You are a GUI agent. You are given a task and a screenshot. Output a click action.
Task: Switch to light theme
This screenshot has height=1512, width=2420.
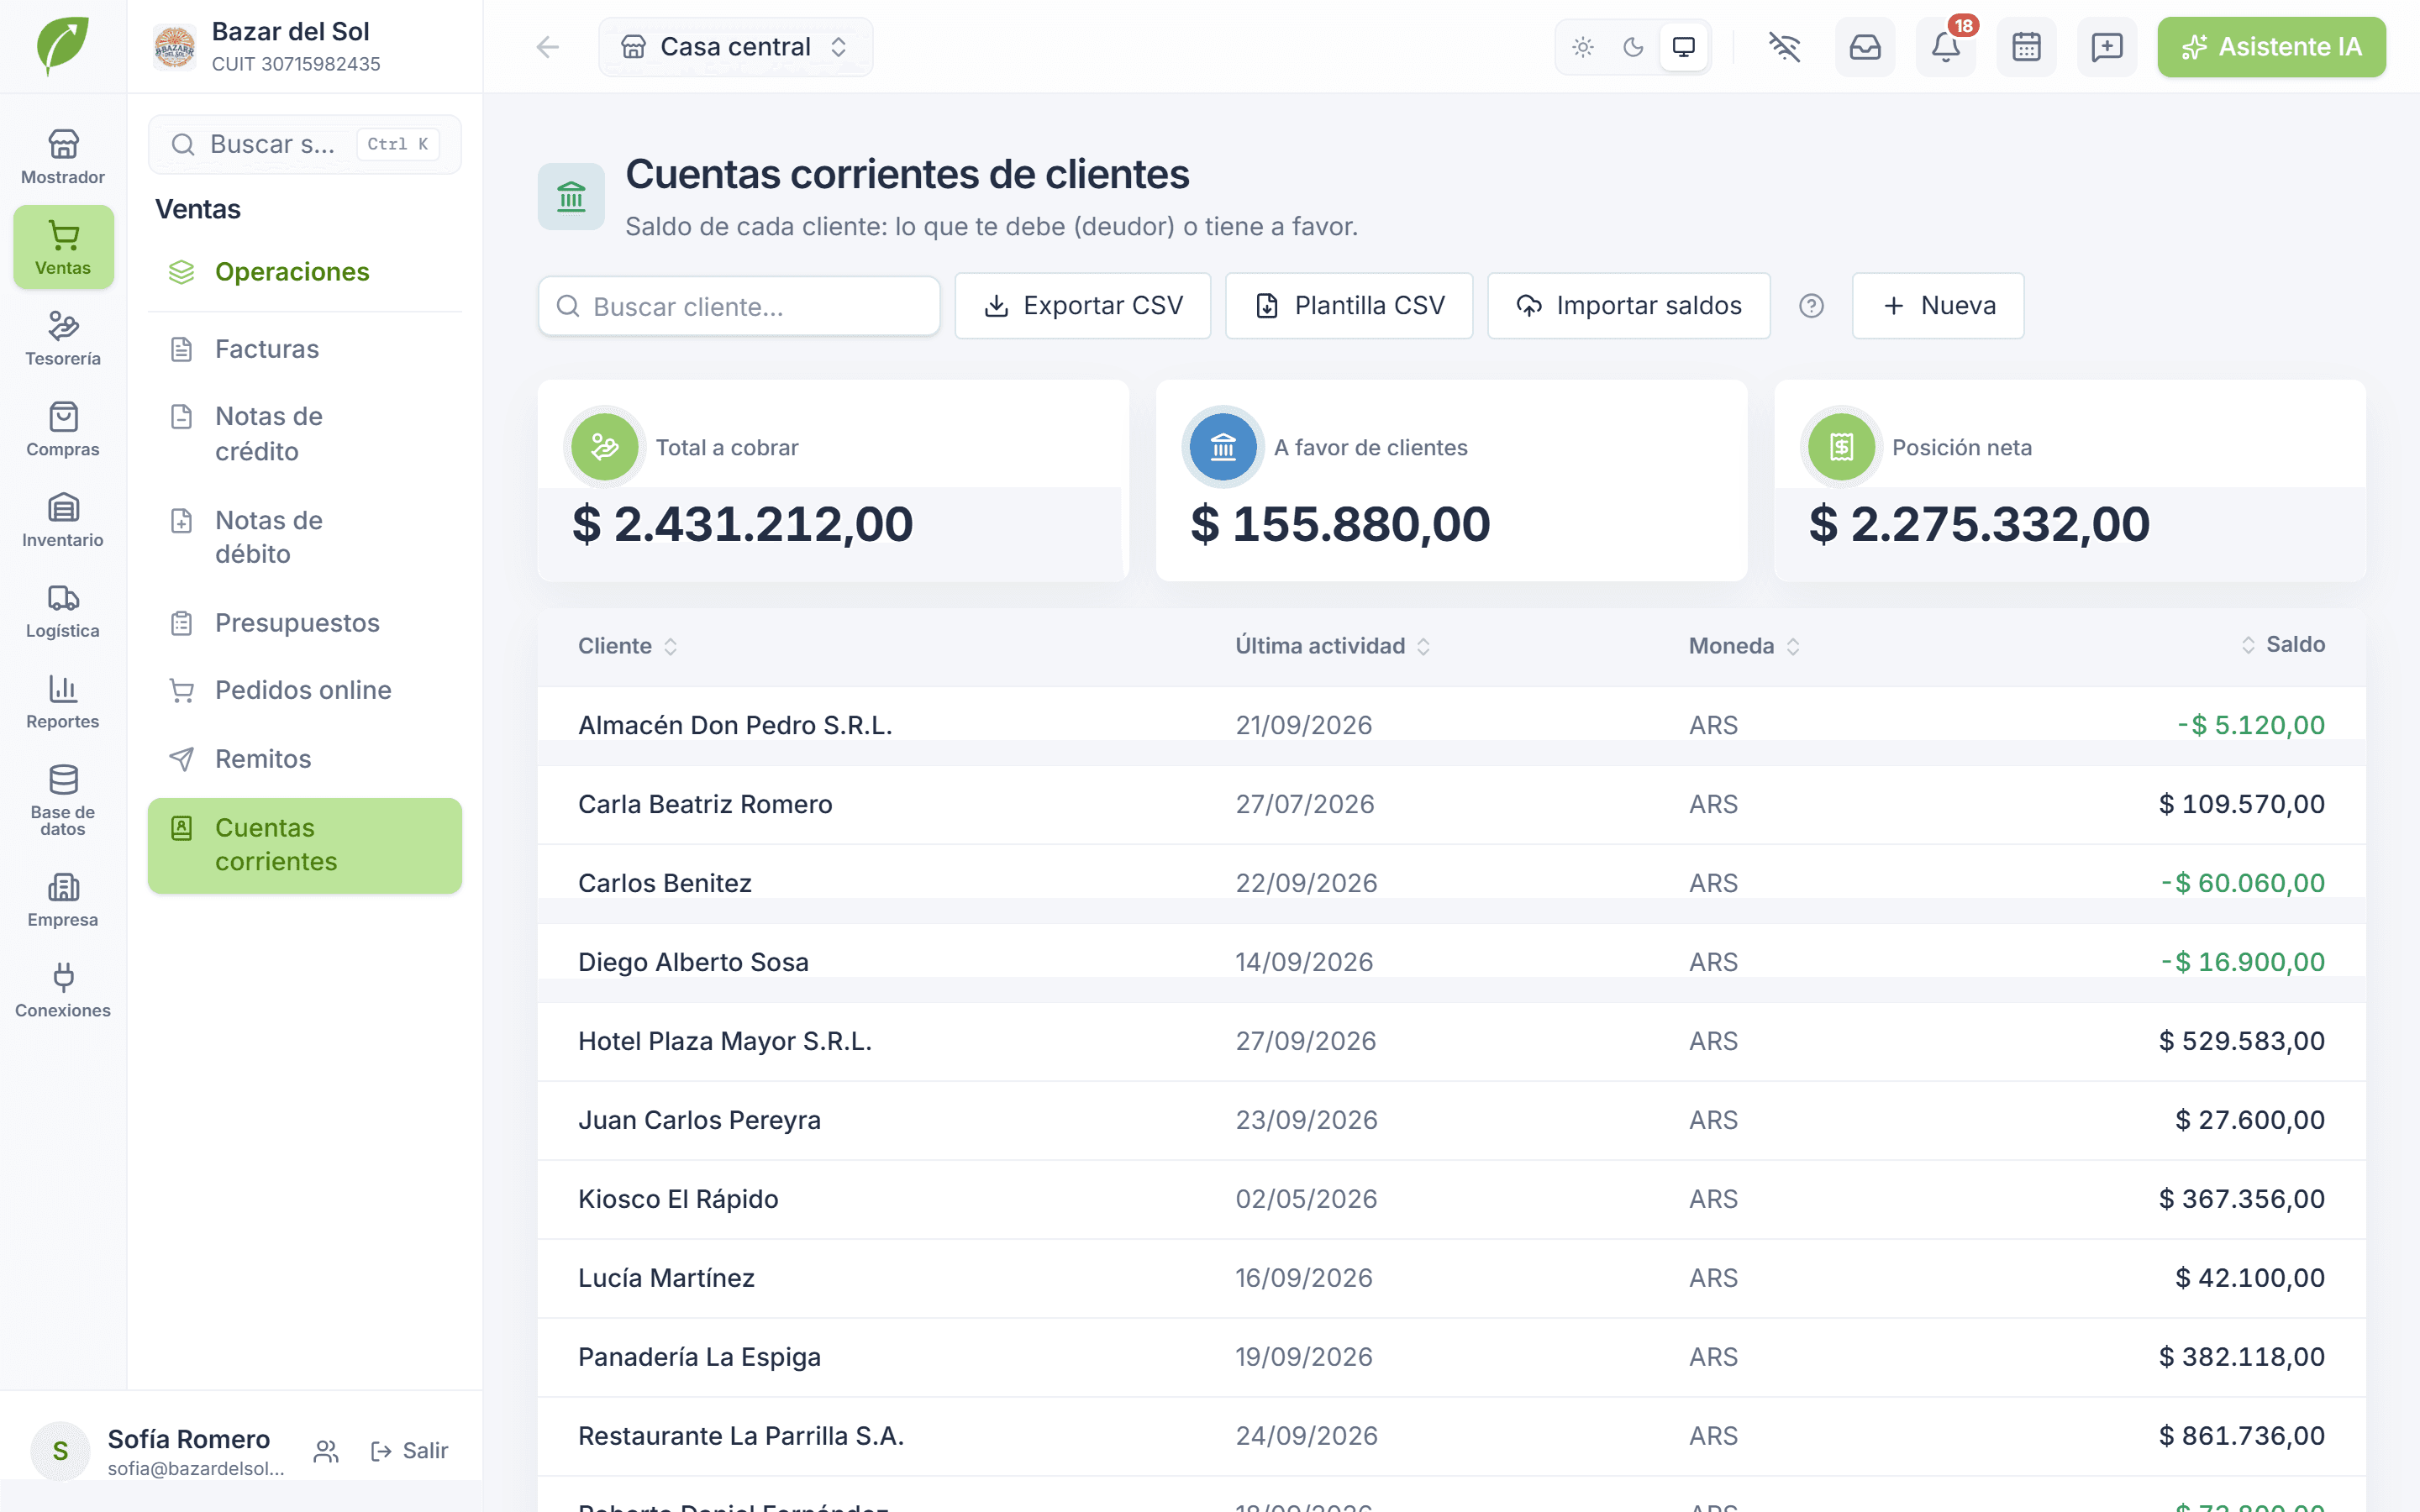pos(1583,47)
